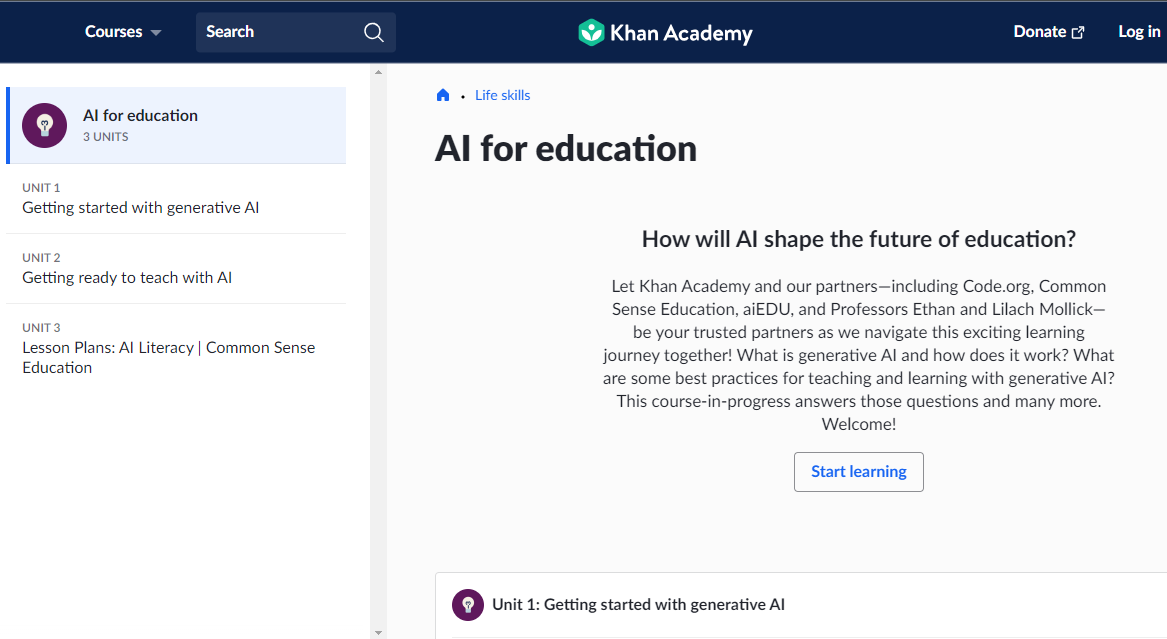Click the Unit 1: Getting started with generative AI heading
The height and width of the screenshot is (639, 1167).
(x=638, y=605)
